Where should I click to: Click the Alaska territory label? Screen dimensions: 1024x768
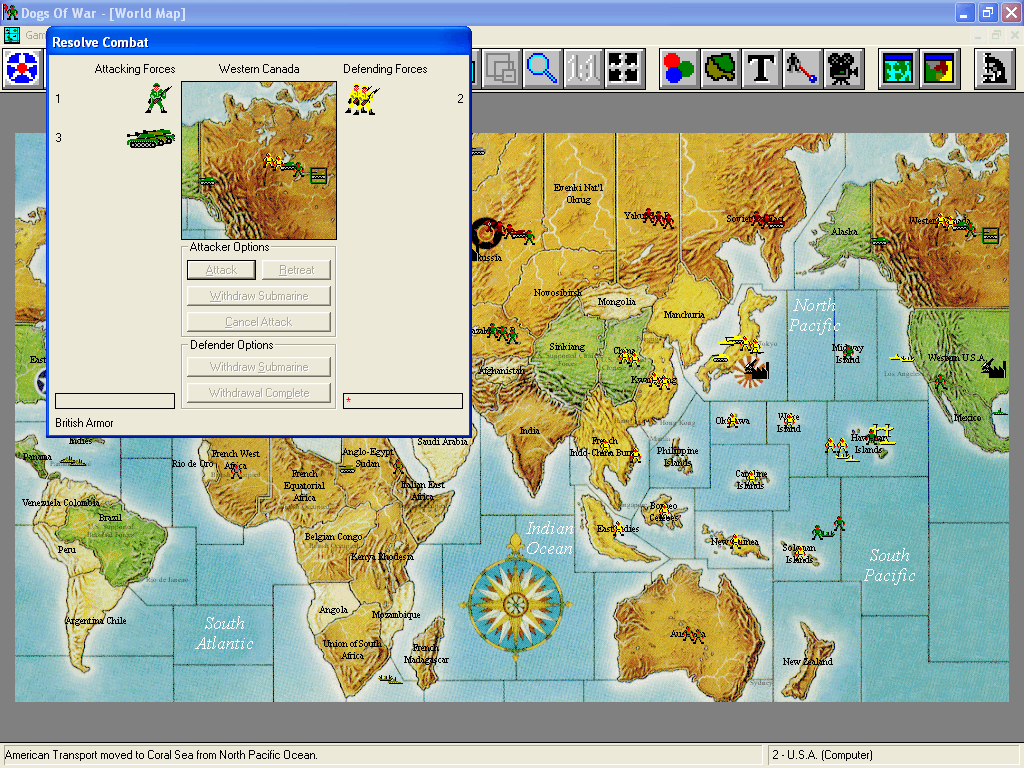(844, 232)
